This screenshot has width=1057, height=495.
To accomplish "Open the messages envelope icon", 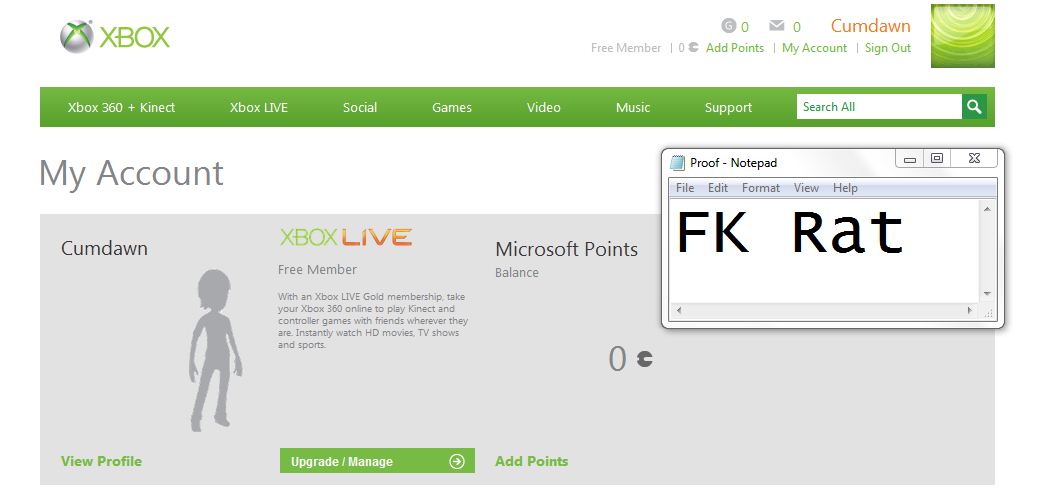I will [777, 26].
